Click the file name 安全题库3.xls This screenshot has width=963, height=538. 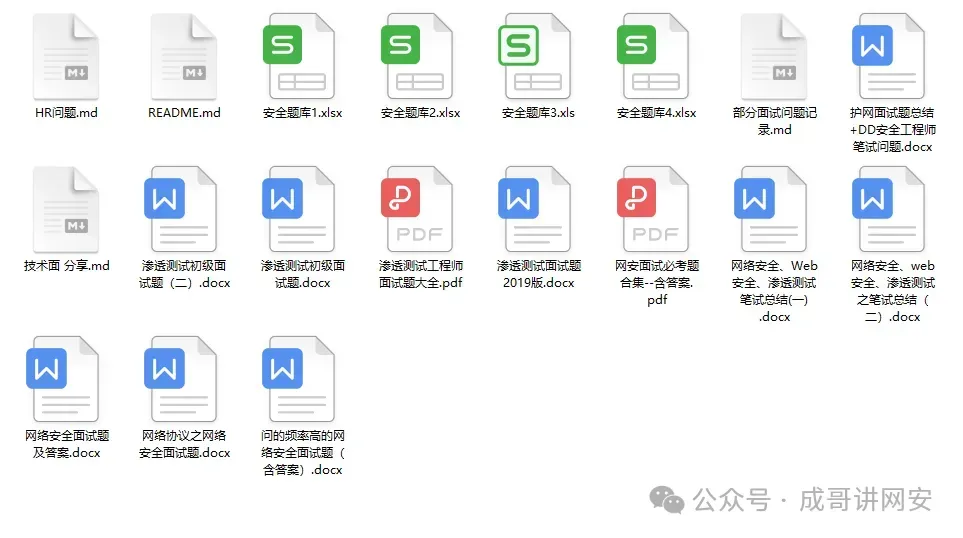[538, 113]
